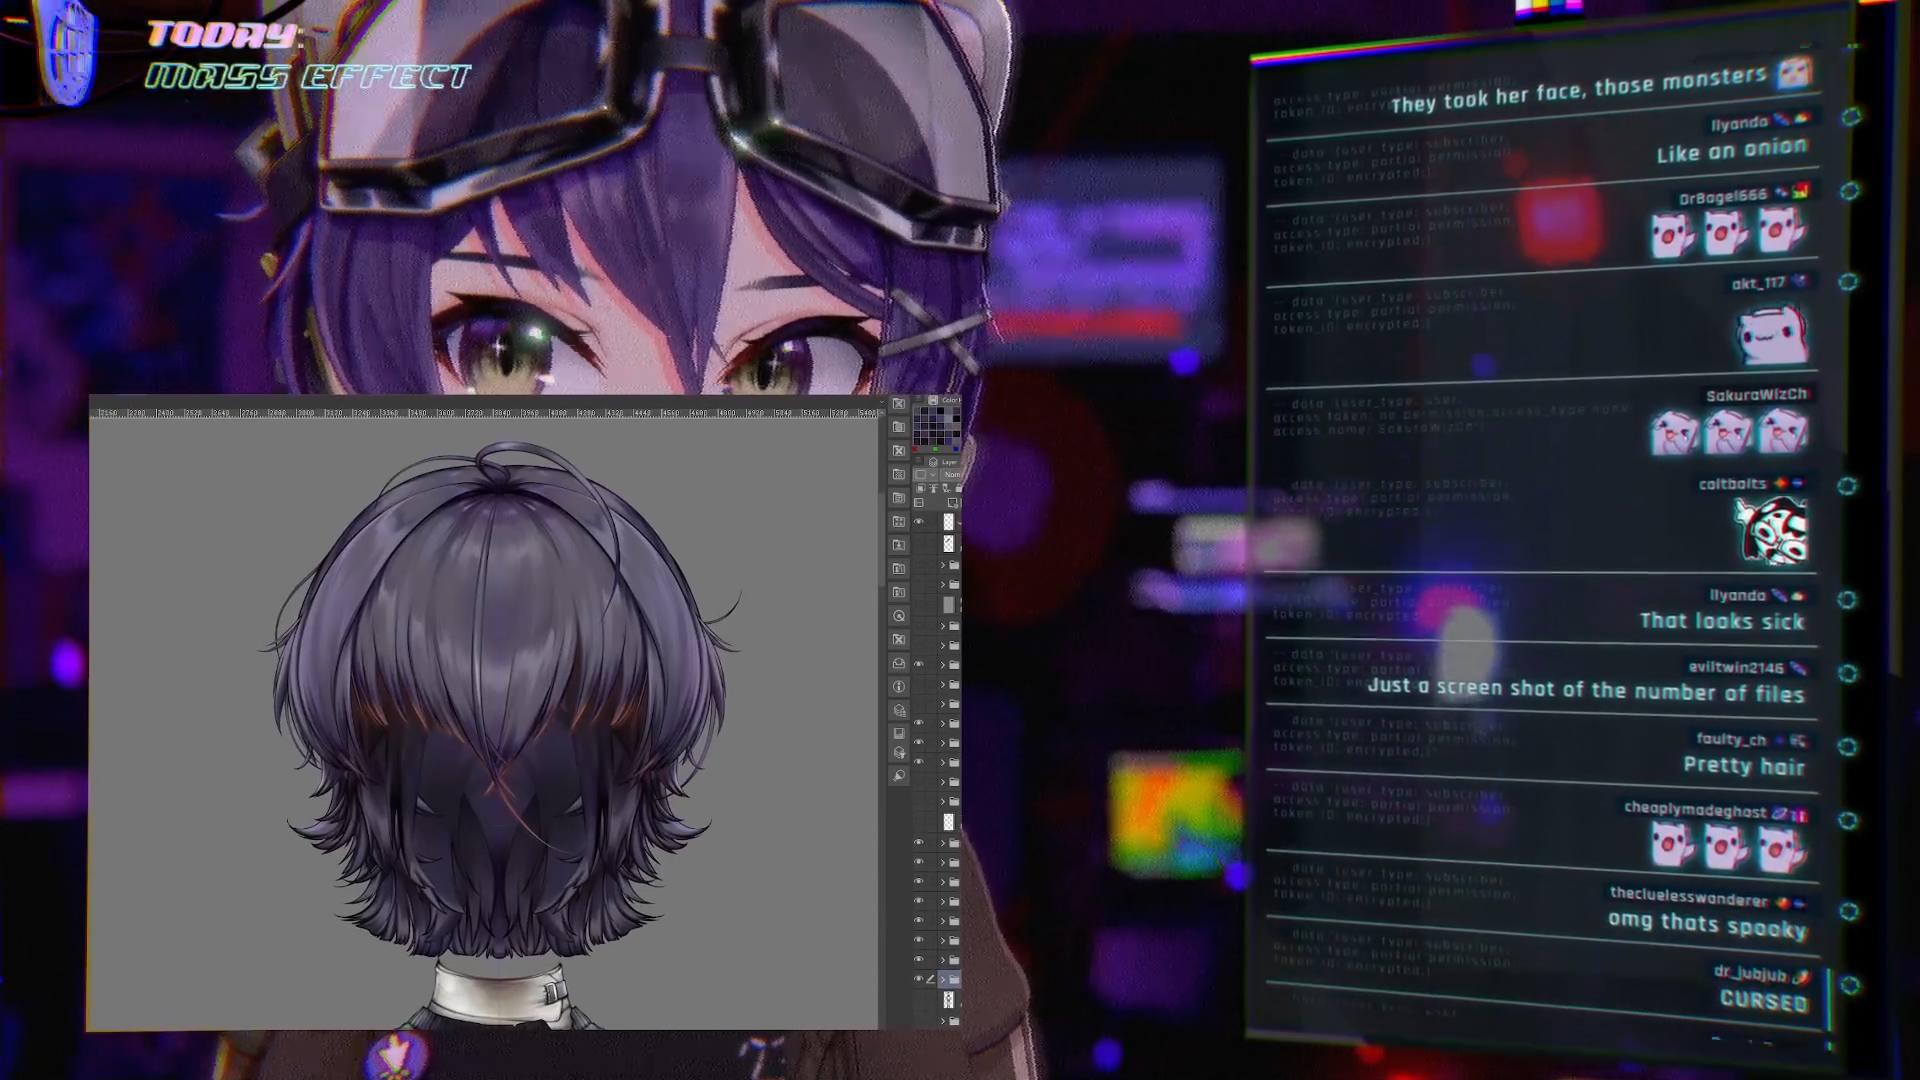Image resolution: width=1920 pixels, height=1080 pixels.
Task: Open eviltwin2146's chat username
Action: [x=1736, y=667]
